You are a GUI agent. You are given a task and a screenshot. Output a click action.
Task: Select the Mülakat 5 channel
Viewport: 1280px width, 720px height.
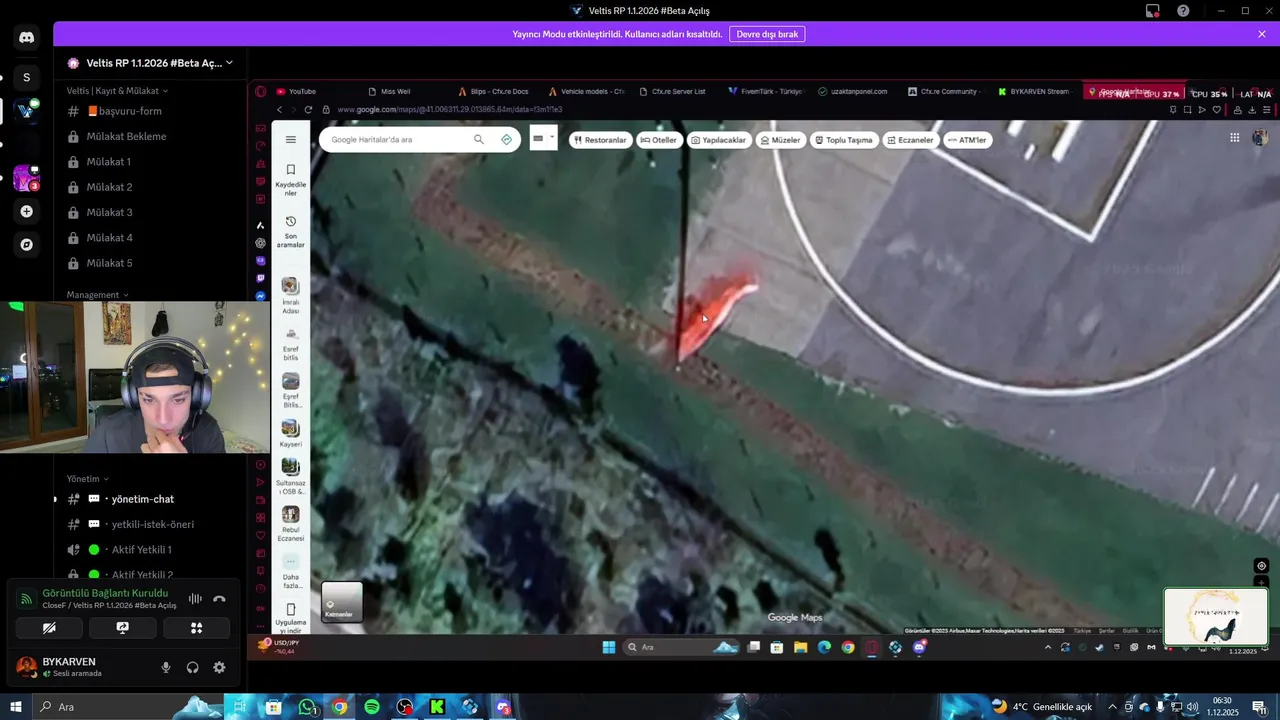pyautogui.click(x=109, y=263)
